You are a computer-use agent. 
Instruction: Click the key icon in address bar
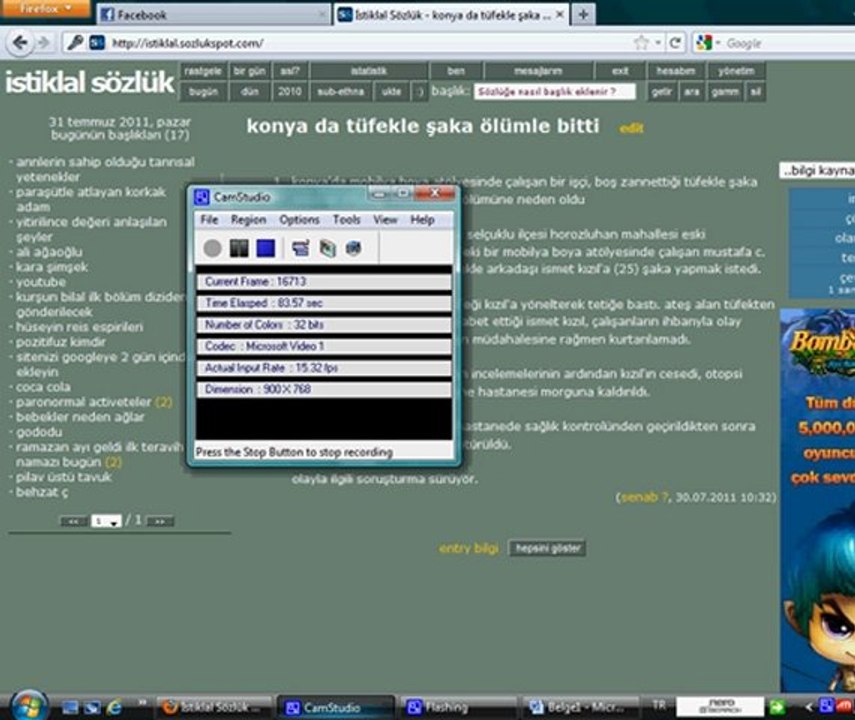pos(75,43)
